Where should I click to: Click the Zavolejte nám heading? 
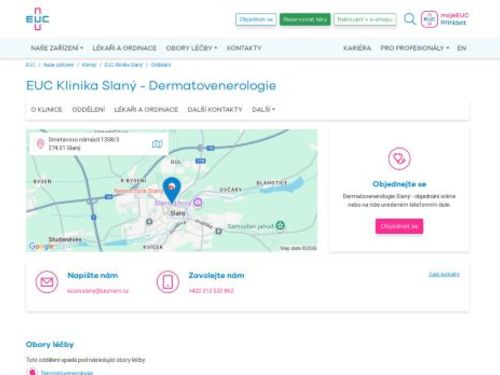216,275
